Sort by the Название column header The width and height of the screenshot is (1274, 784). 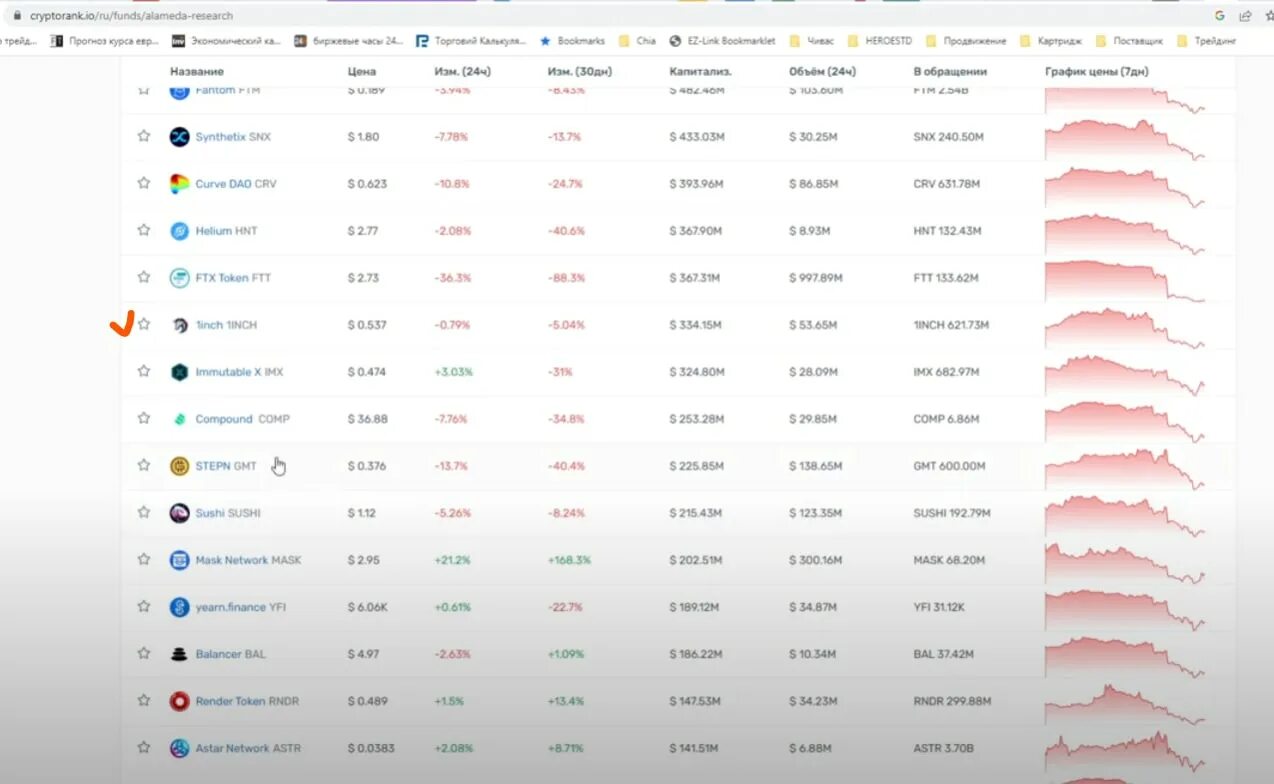click(197, 72)
